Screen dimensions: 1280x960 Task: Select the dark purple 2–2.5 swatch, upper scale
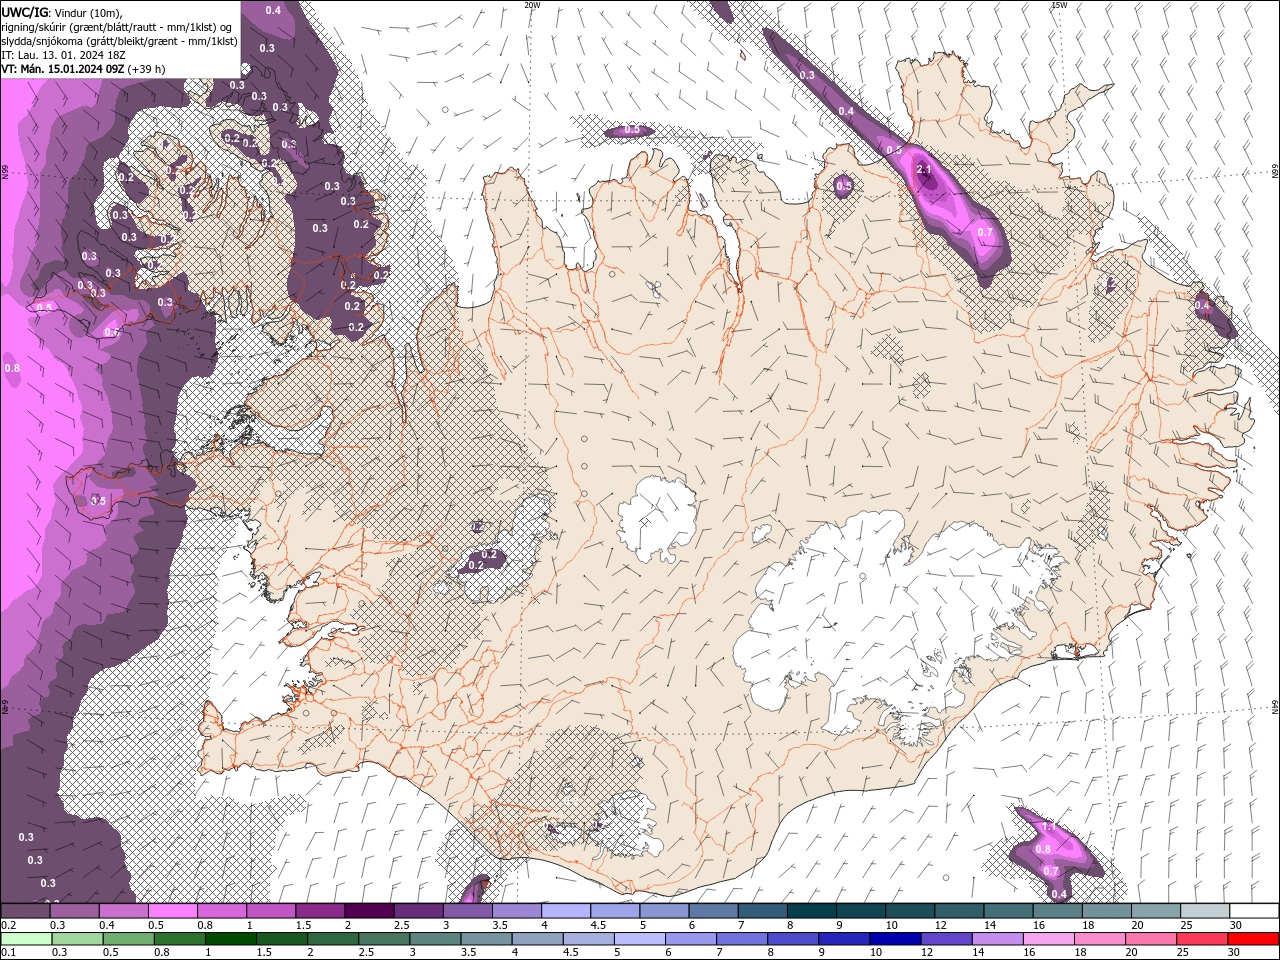point(368,911)
